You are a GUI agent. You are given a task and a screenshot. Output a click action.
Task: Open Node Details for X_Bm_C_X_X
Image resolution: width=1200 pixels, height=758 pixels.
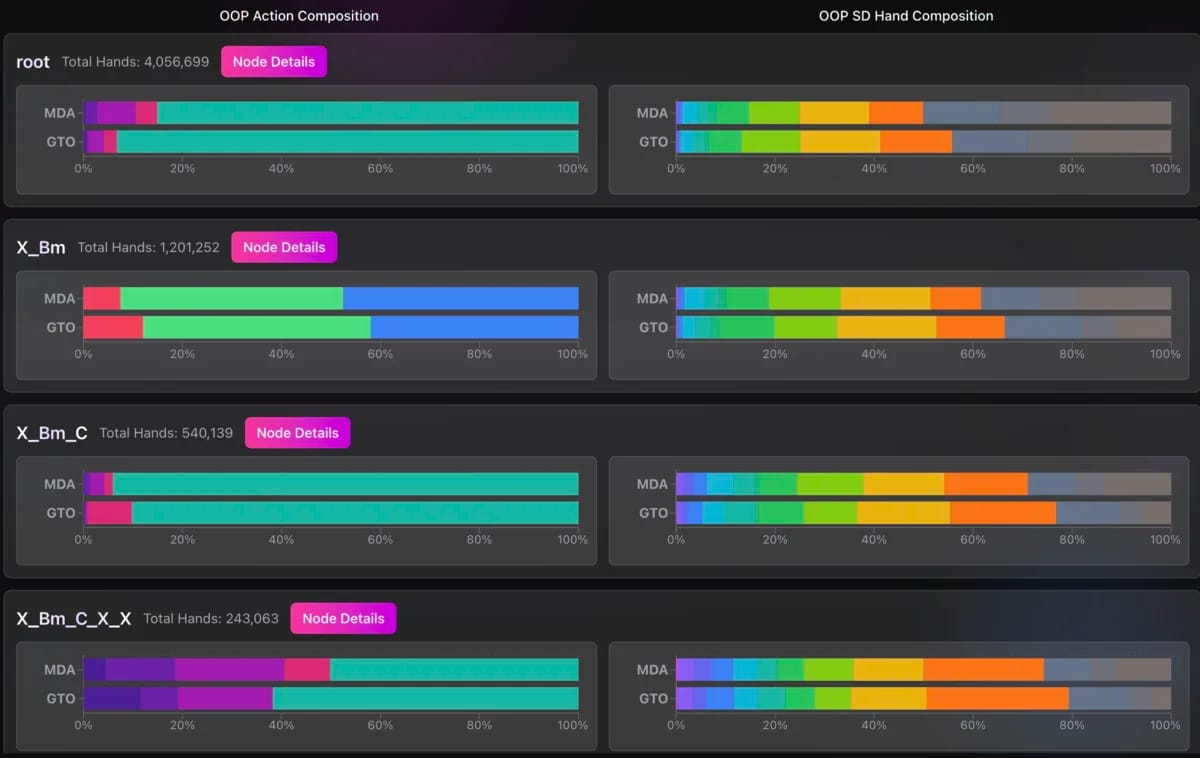point(343,618)
